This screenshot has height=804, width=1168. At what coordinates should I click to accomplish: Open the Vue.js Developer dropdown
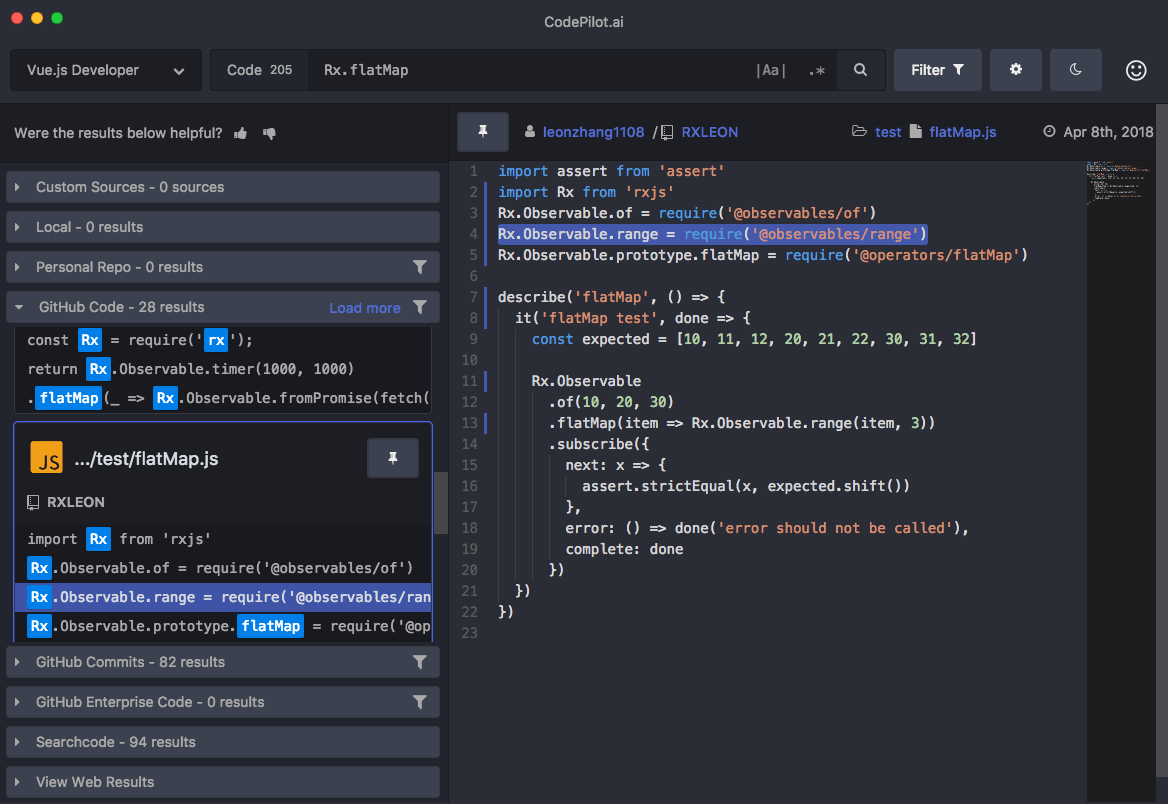pos(106,70)
